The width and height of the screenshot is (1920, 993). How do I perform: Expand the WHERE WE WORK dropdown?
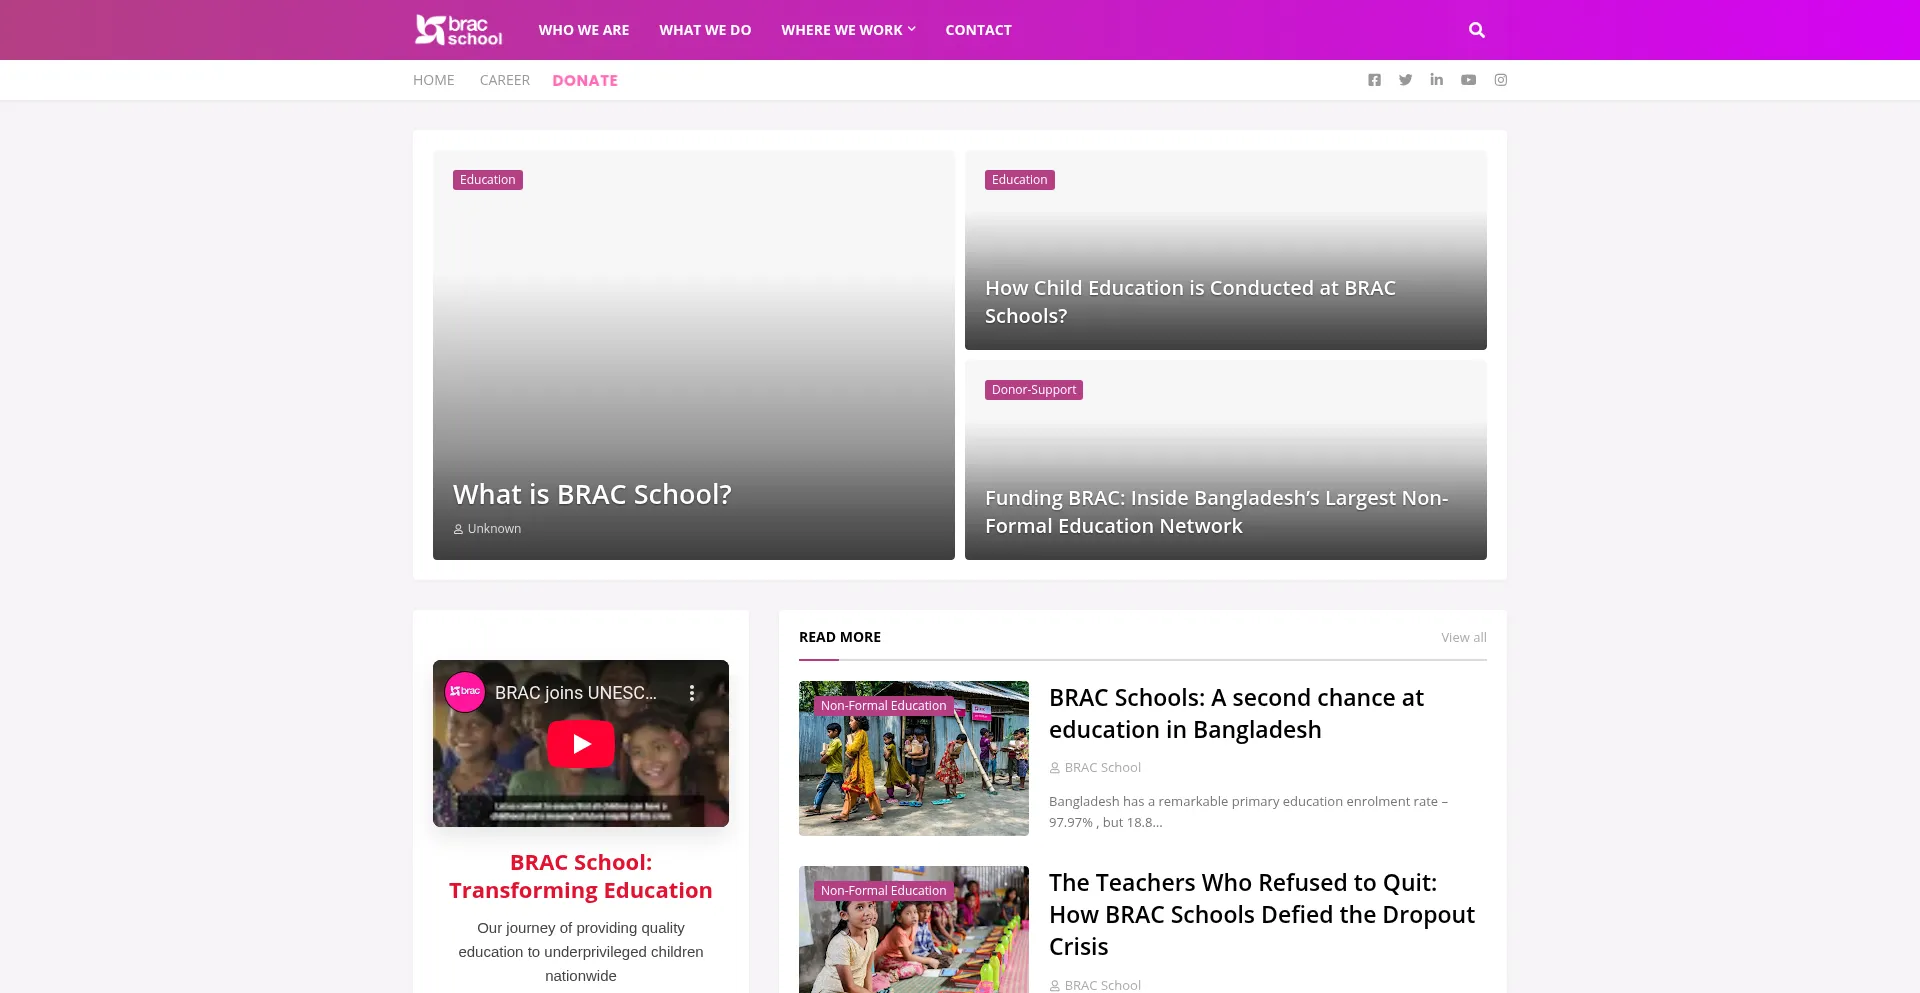click(x=848, y=30)
